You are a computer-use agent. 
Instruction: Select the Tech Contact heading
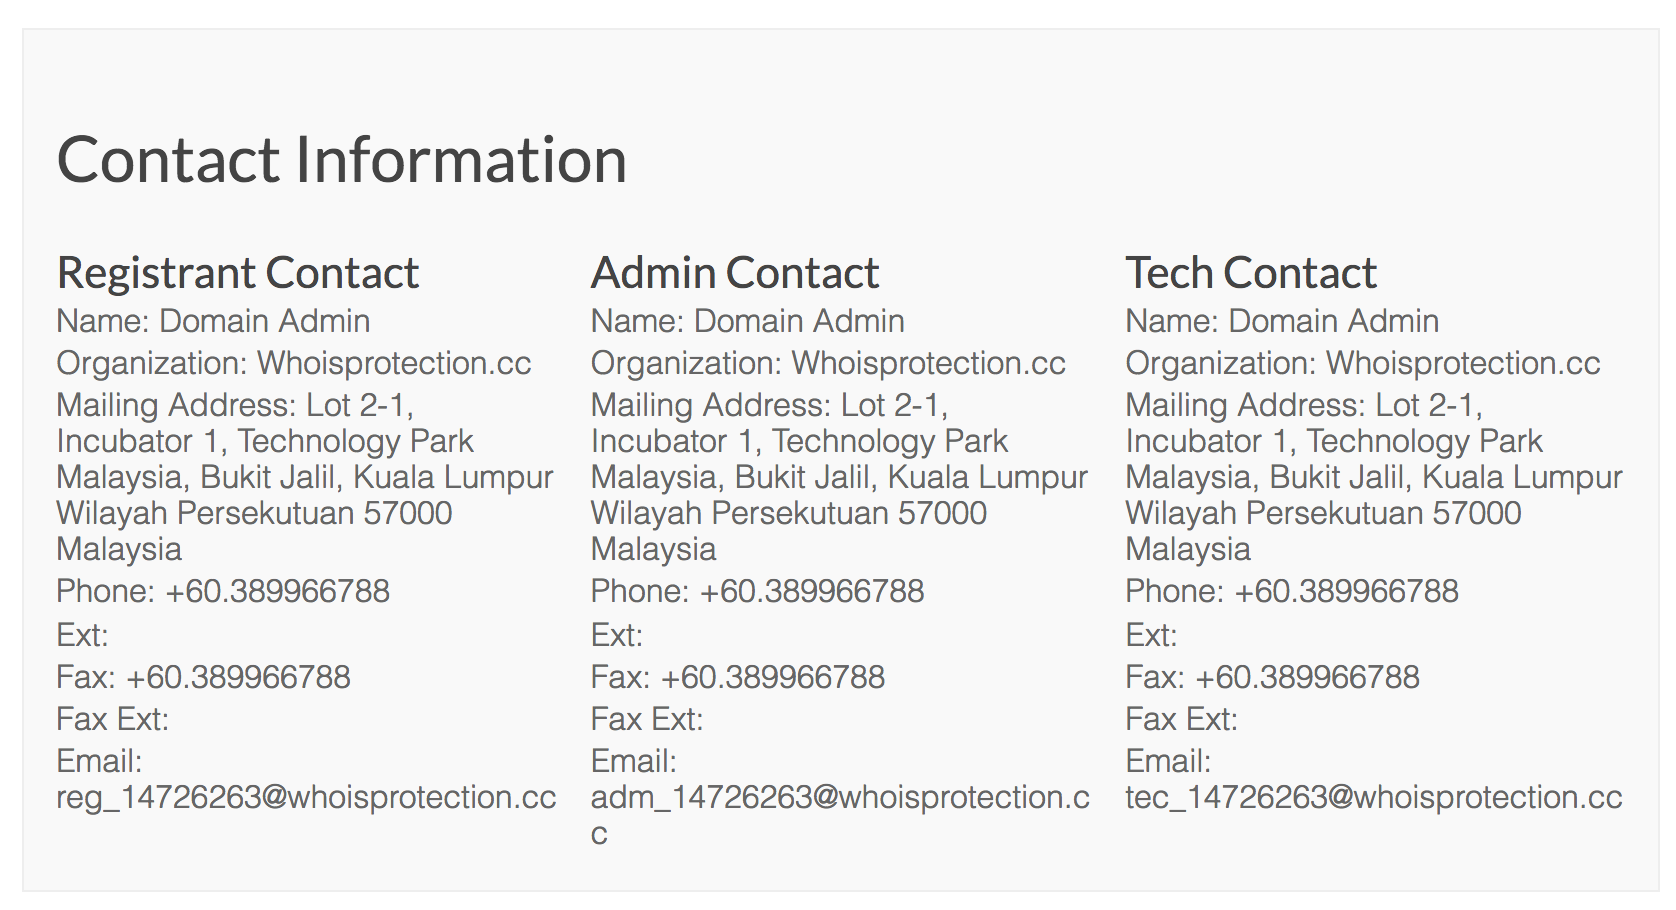click(1251, 273)
